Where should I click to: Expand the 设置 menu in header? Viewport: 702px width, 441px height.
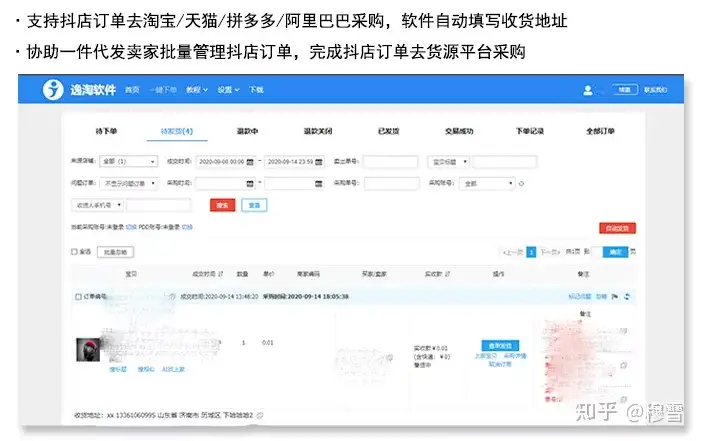228,90
